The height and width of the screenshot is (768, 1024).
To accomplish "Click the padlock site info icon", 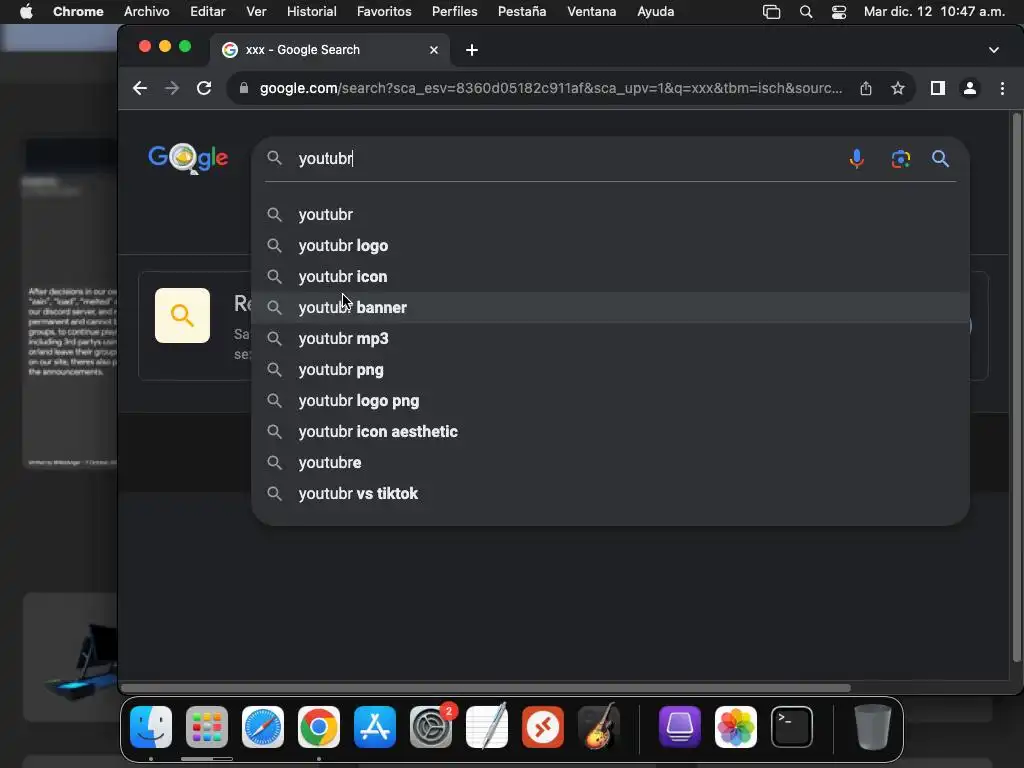I will pyautogui.click(x=244, y=88).
